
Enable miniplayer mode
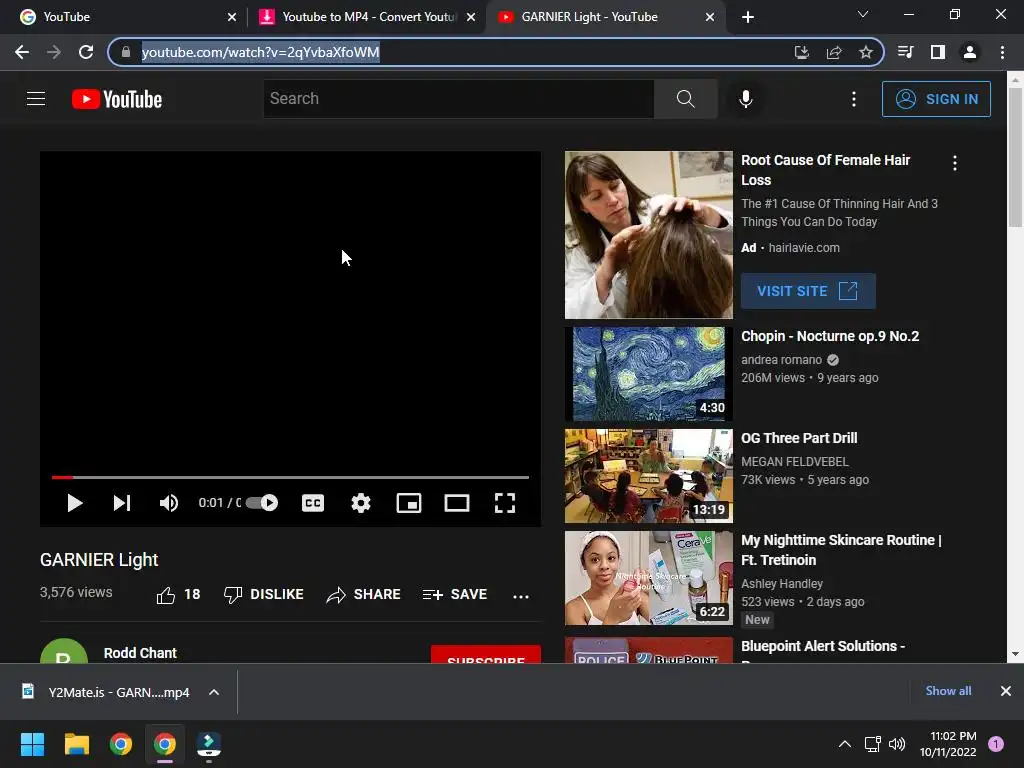click(x=409, y=503)
